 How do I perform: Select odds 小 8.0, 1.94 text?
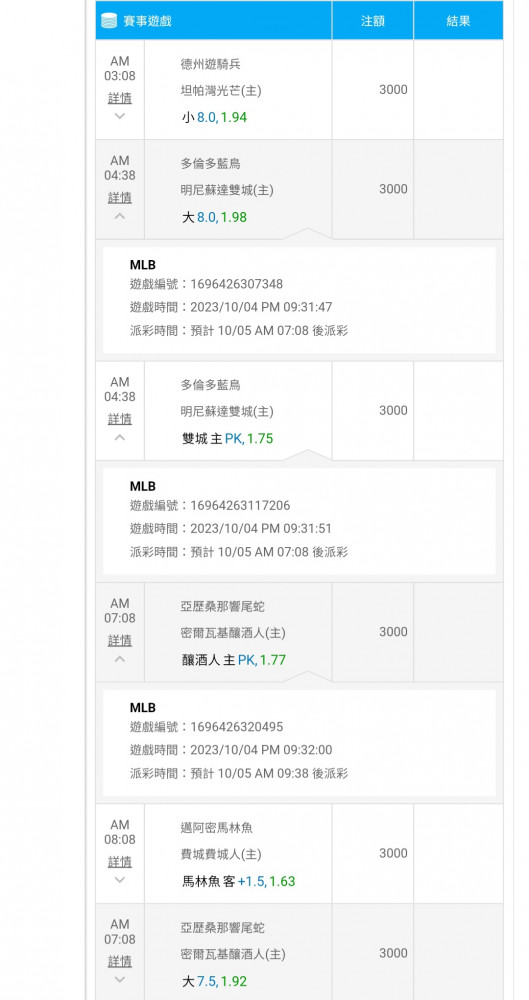(214, 117)
